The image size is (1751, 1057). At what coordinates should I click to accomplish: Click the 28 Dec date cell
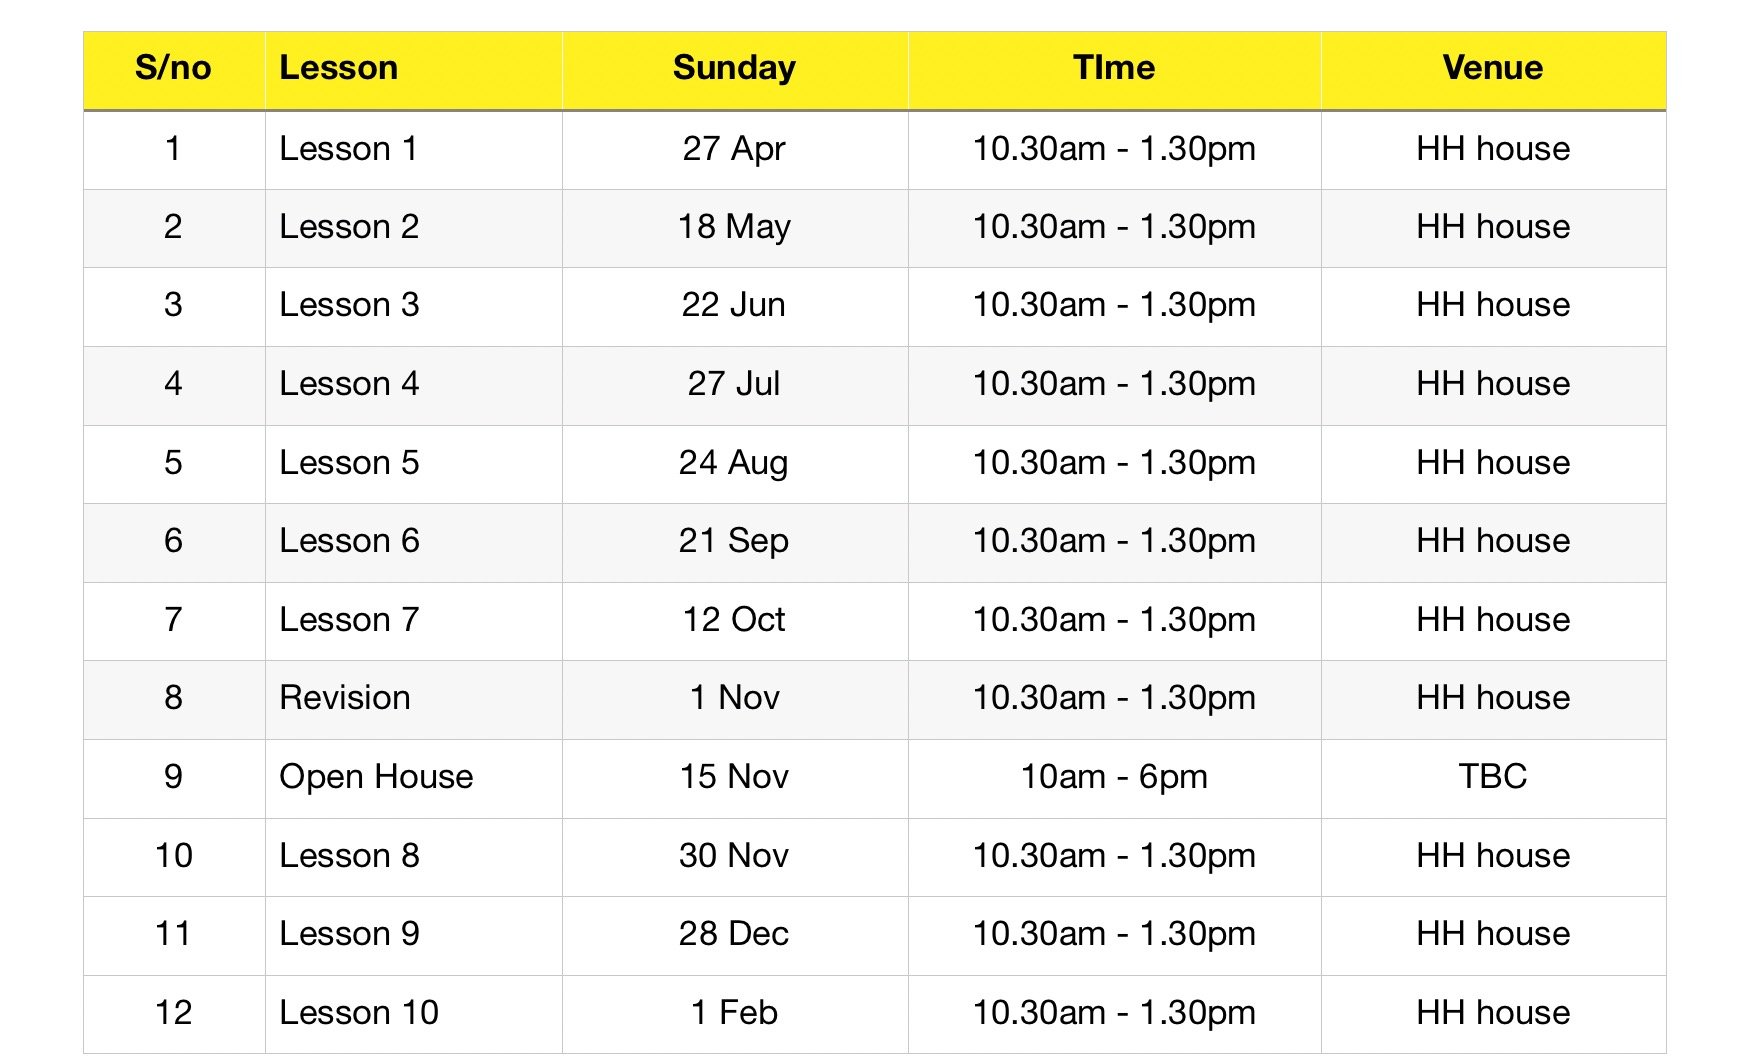point(734,934)
